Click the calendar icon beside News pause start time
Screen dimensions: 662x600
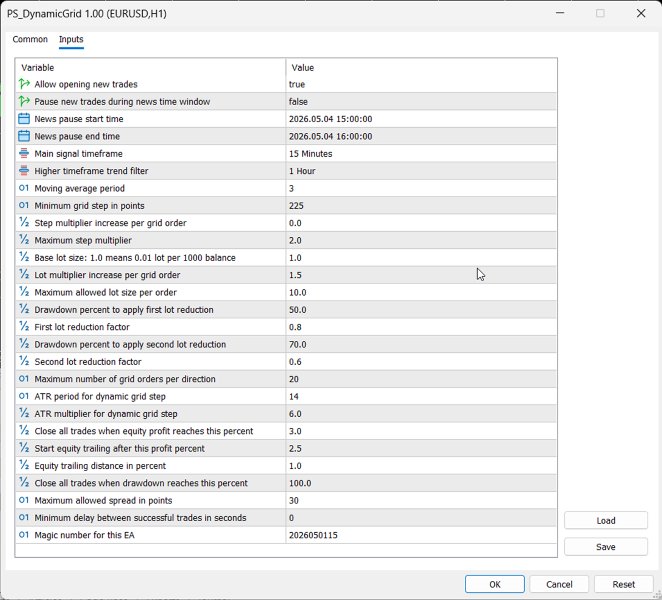24,119
